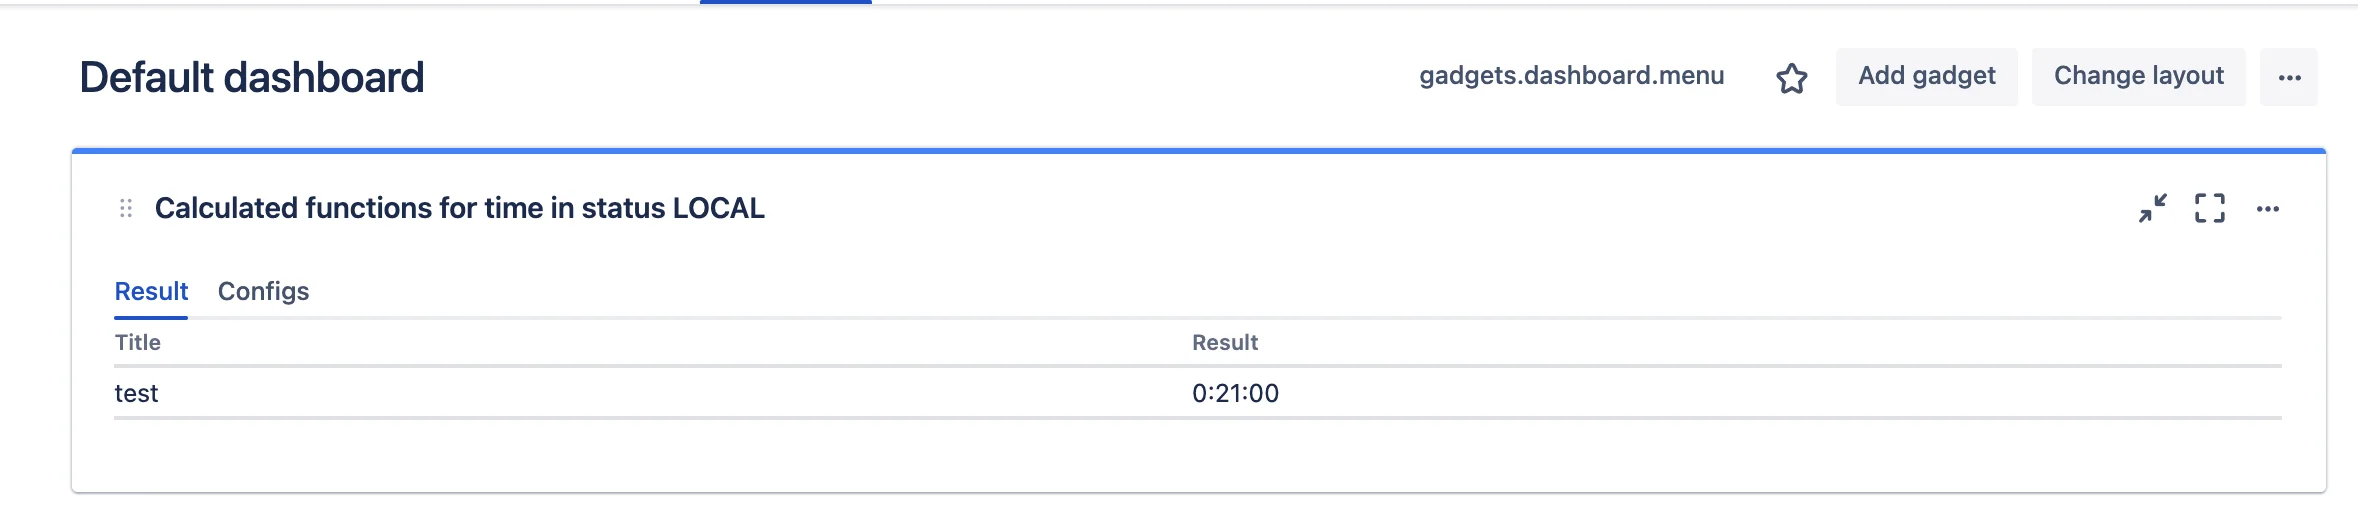Click the gadget drag handle dots
The height and width of the screenshot is (514, 2358).
[126, 208]
